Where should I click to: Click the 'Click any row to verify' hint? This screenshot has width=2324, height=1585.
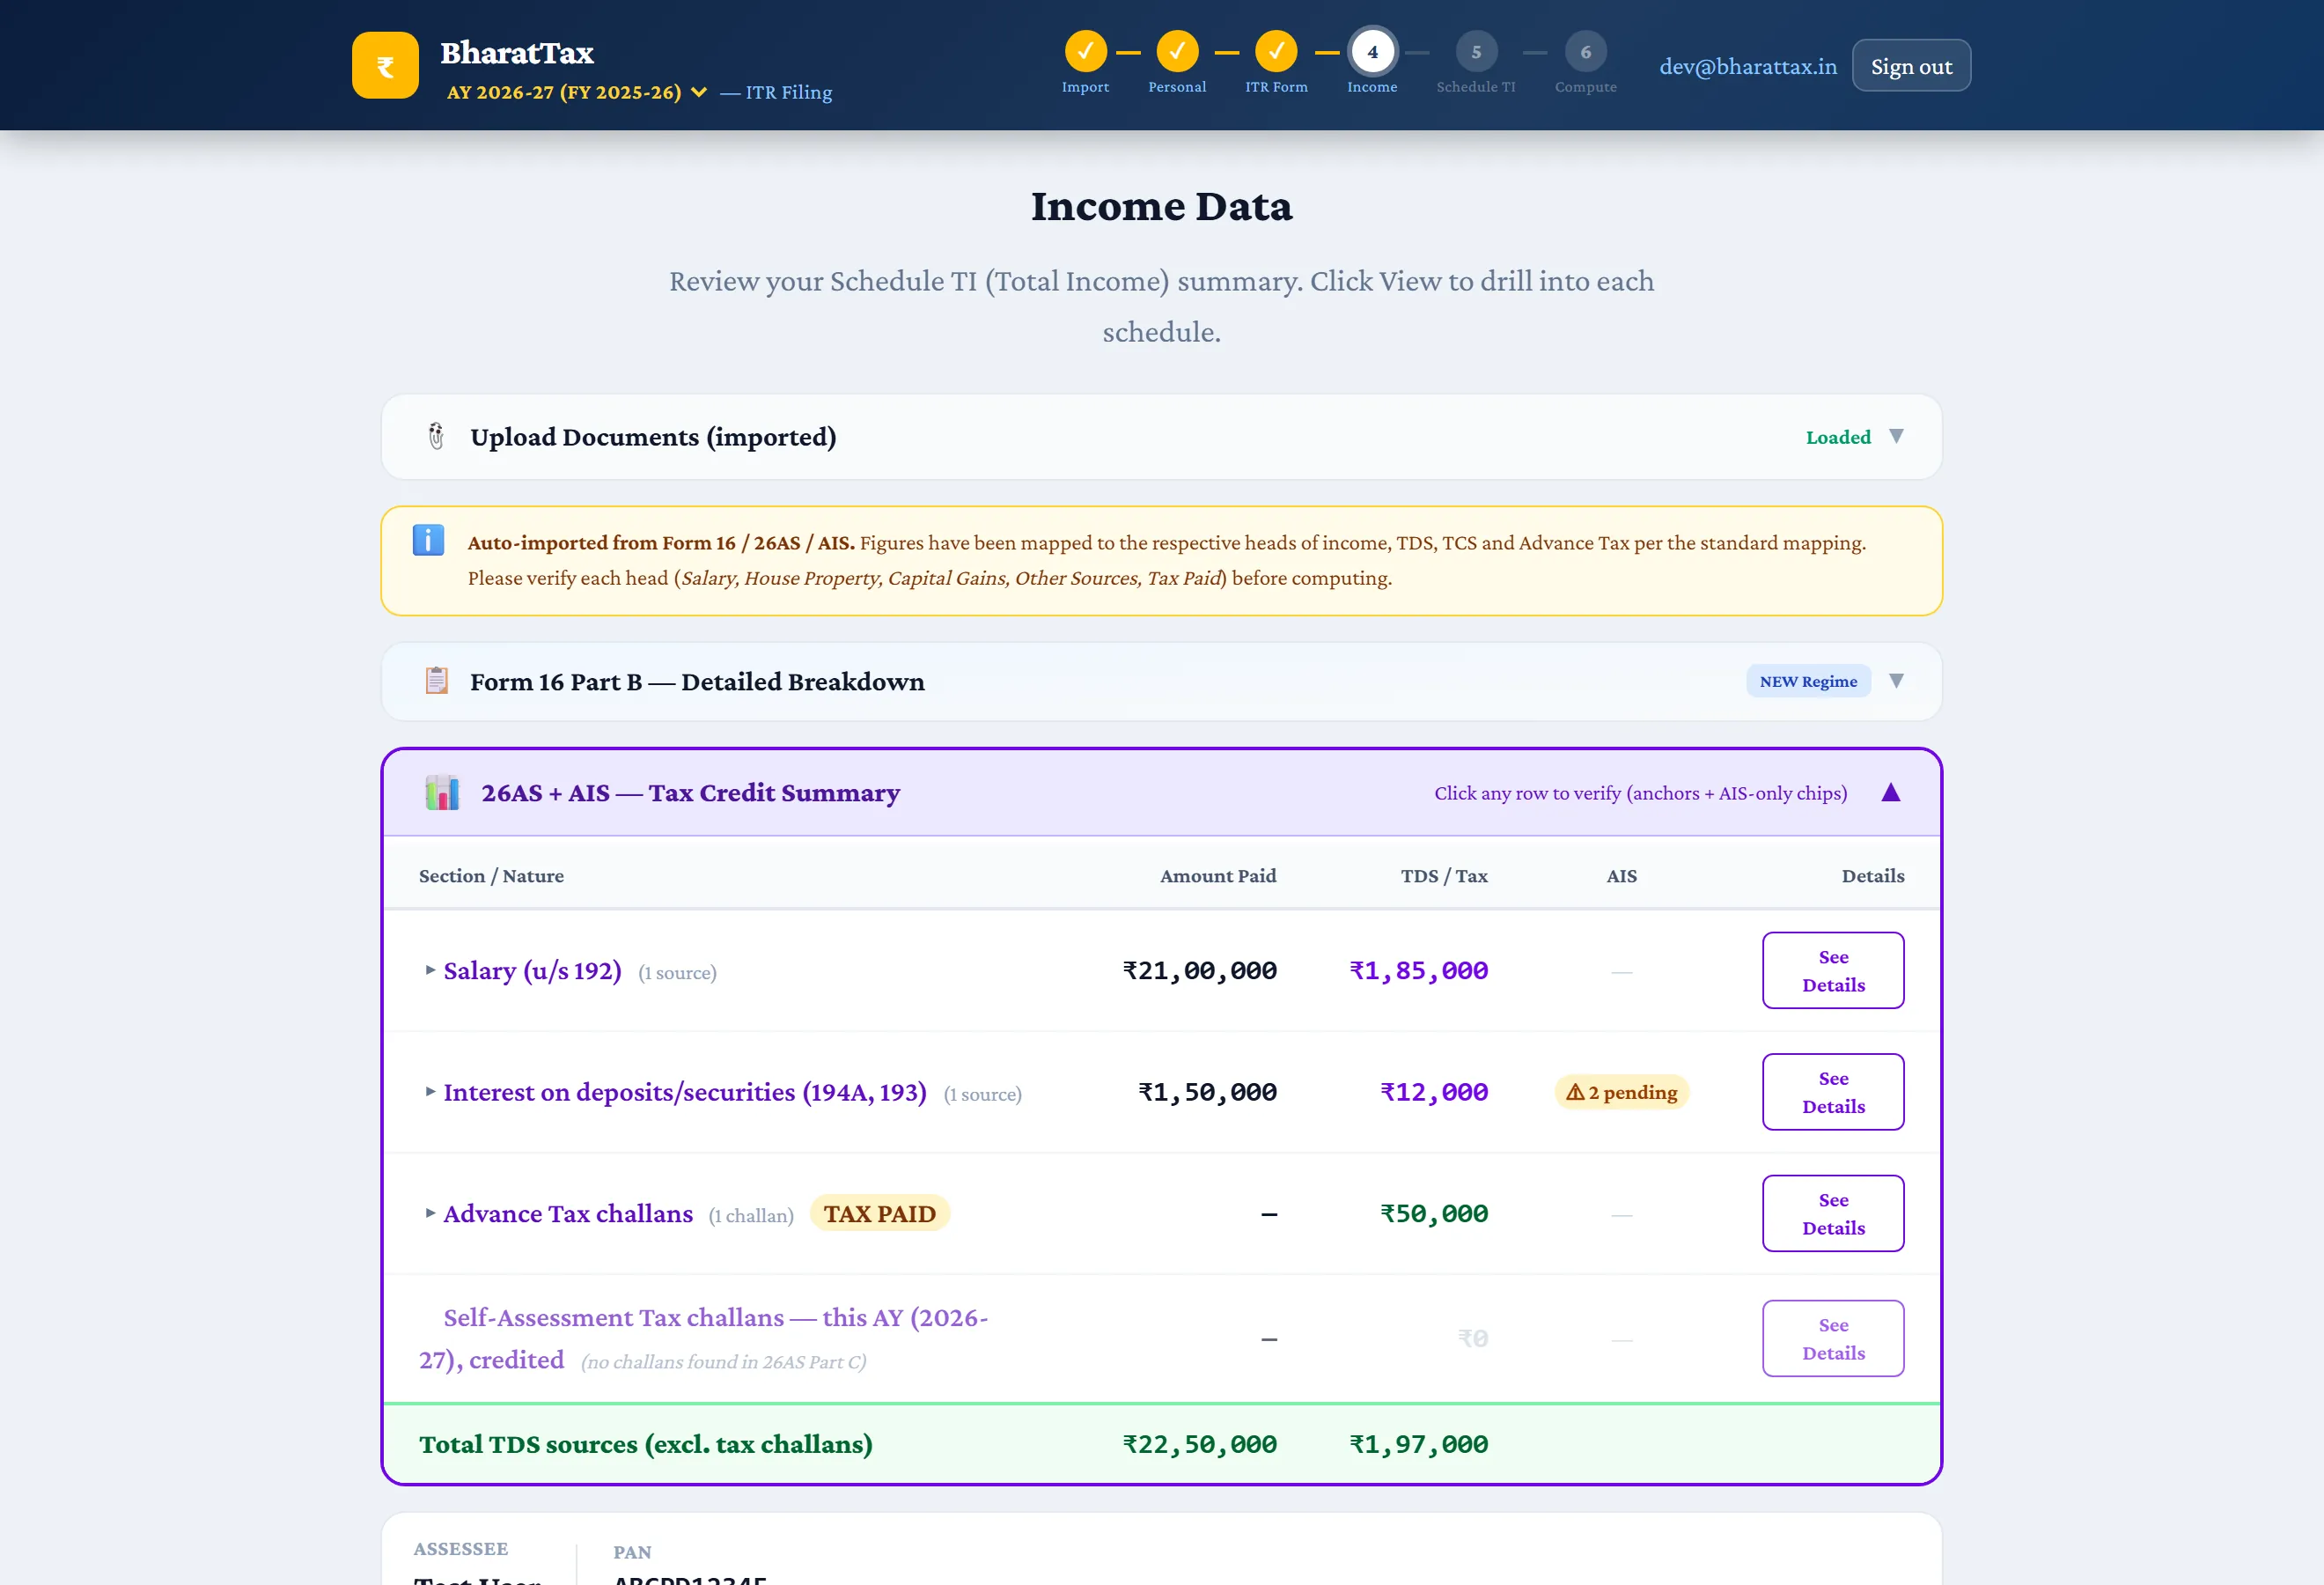(x=1640, y=793)
